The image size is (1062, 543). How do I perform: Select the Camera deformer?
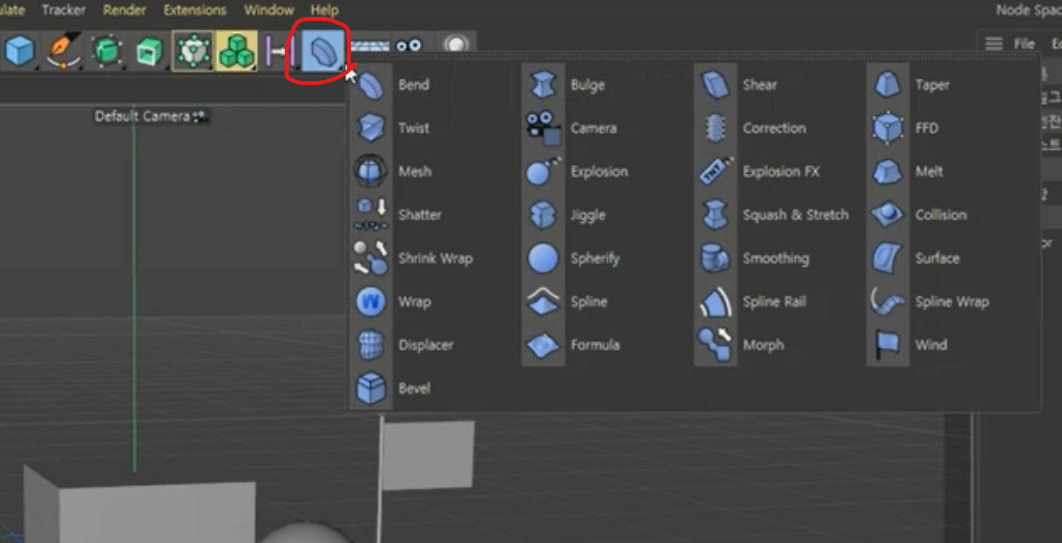point(571,129)
